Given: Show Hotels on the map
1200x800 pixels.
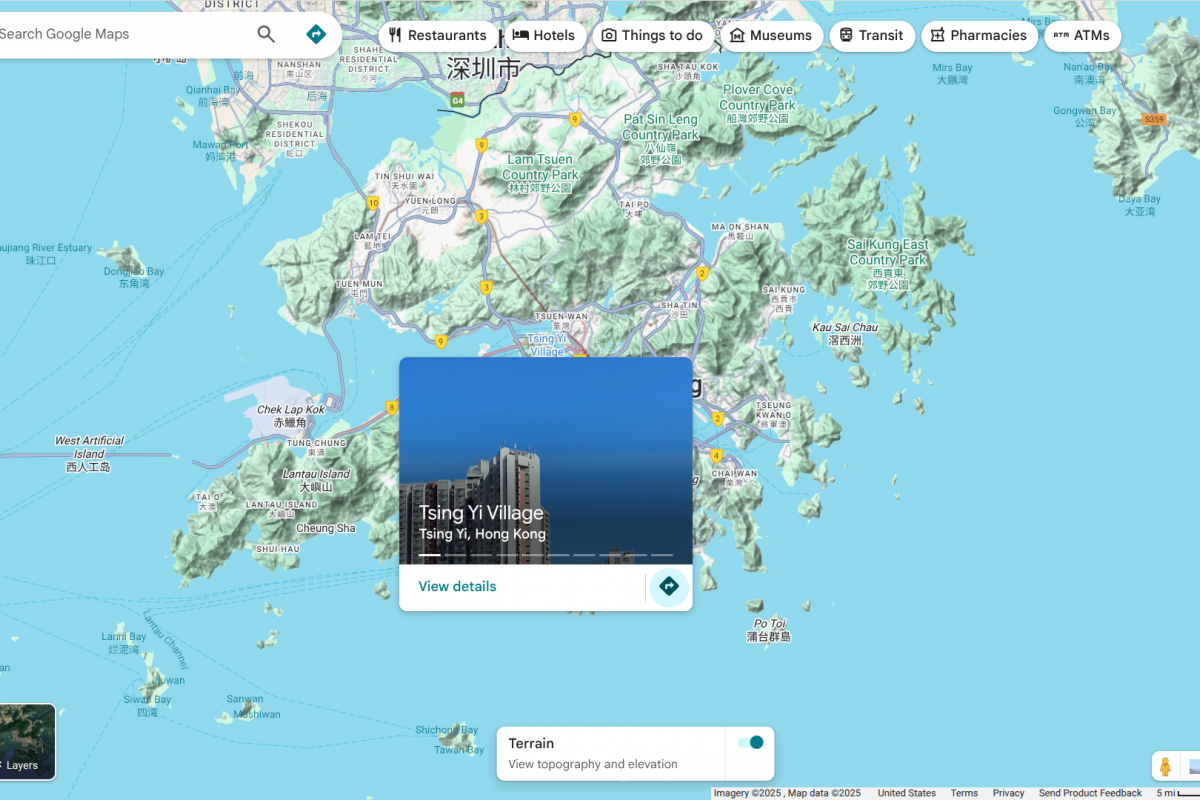Looking at the screenshot, I should pos(544,36).
